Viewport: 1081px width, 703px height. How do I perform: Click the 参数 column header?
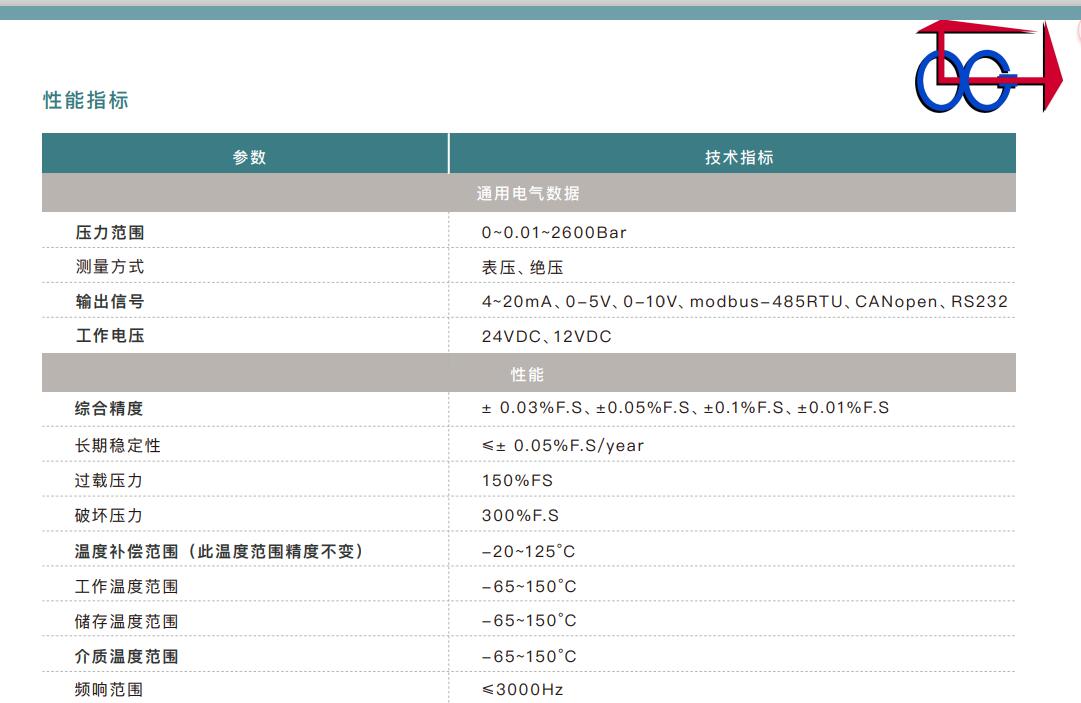click(249, 157)
